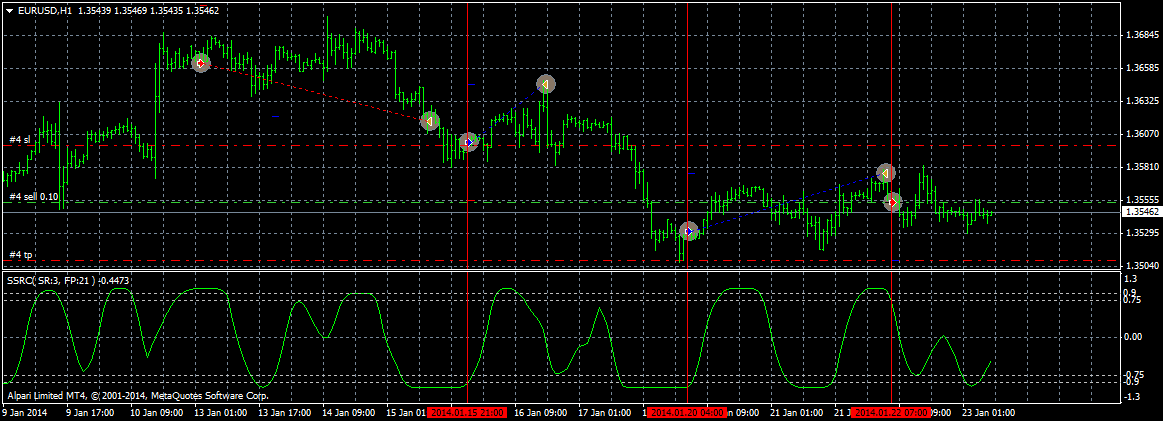Viewport: 1163px width, 421px height.
Task: Click time axis label 23 Jan 01:00
Action: click(x=987, y=412)
